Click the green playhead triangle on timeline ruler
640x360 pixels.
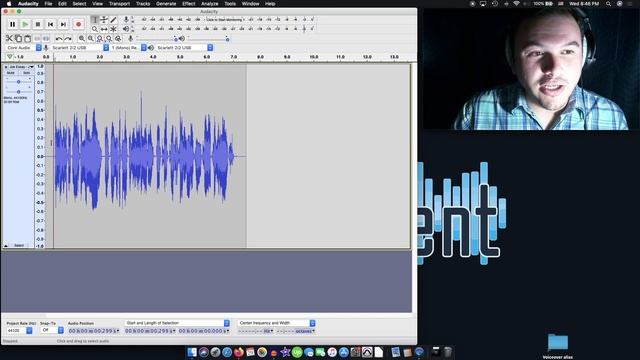pos(10,57)
